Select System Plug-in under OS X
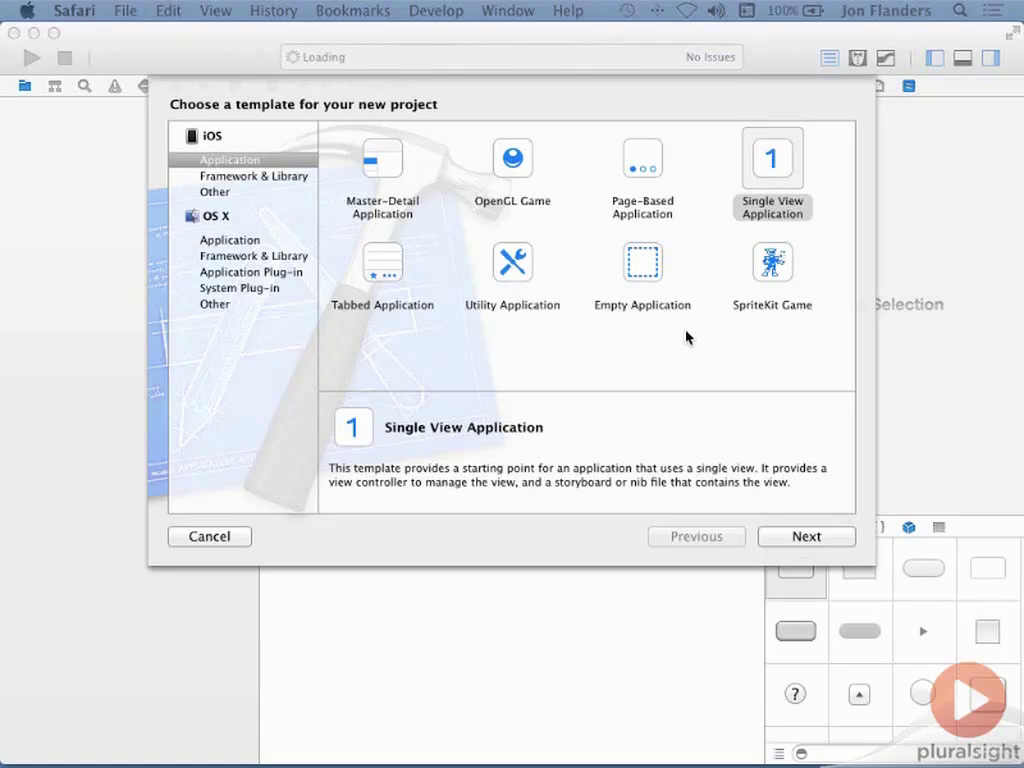Viewport: 1024px width, 768px height. click(239, 288)
